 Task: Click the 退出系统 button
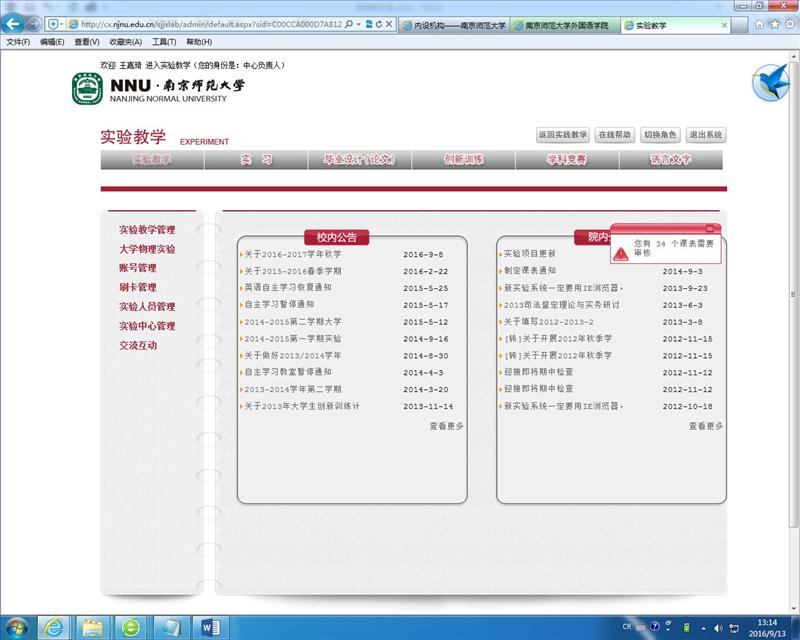pyautogui.click(x=705, y=135)
